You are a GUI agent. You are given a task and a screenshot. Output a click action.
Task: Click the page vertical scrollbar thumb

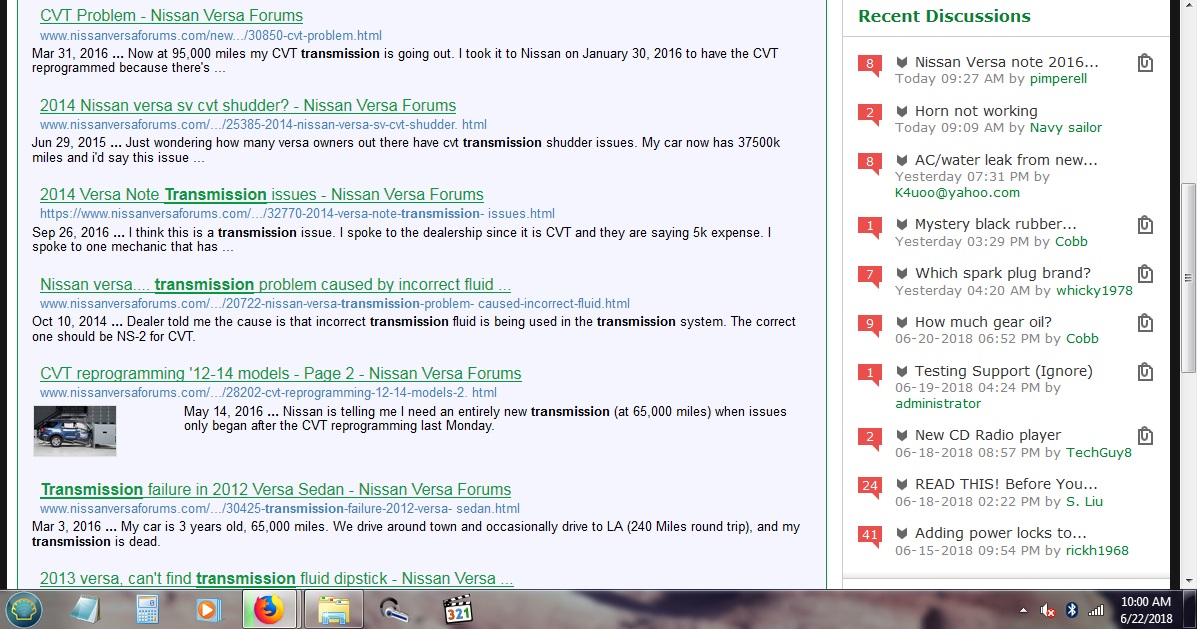point(1188,276)
